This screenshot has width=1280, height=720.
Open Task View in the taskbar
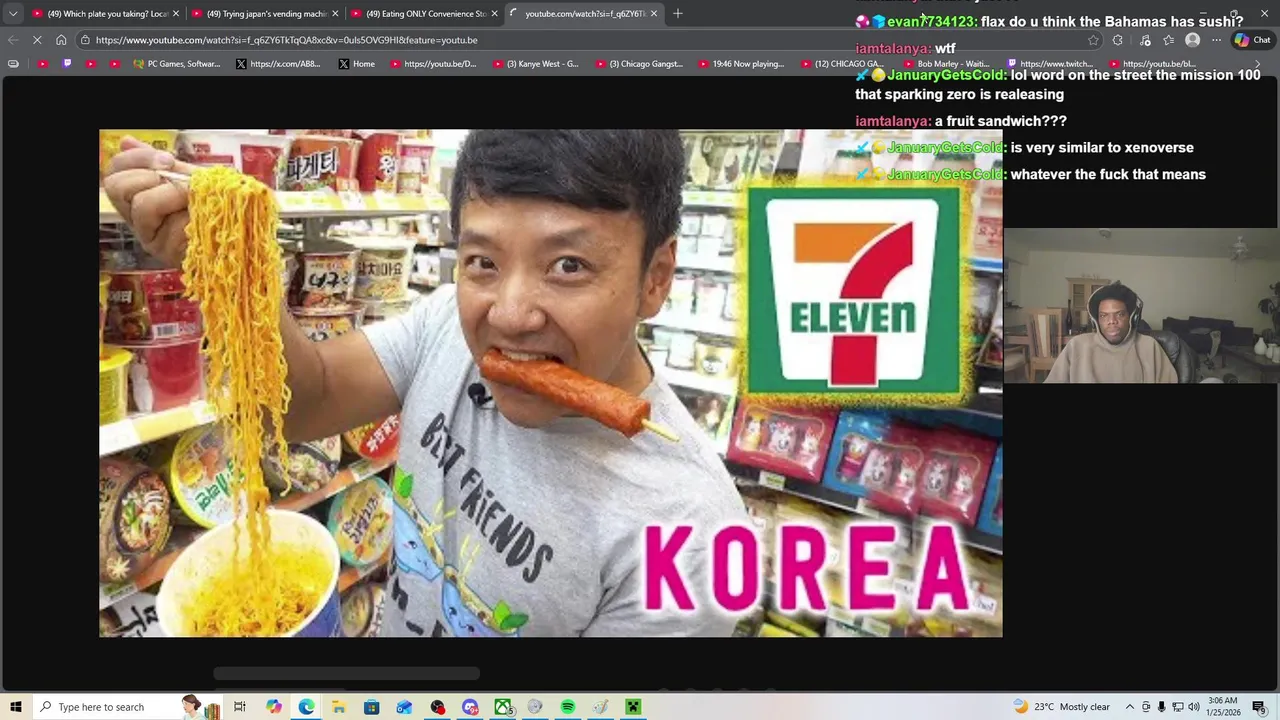click(240, 707)
